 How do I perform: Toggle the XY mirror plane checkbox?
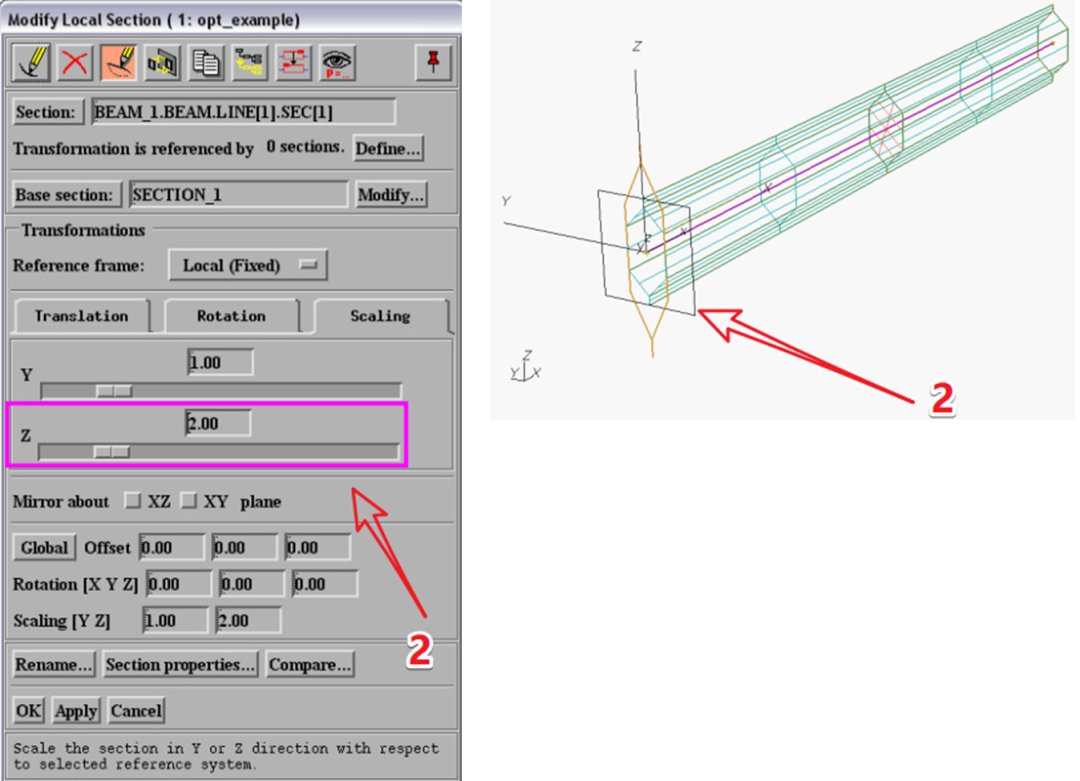click(x=189, y=501)
